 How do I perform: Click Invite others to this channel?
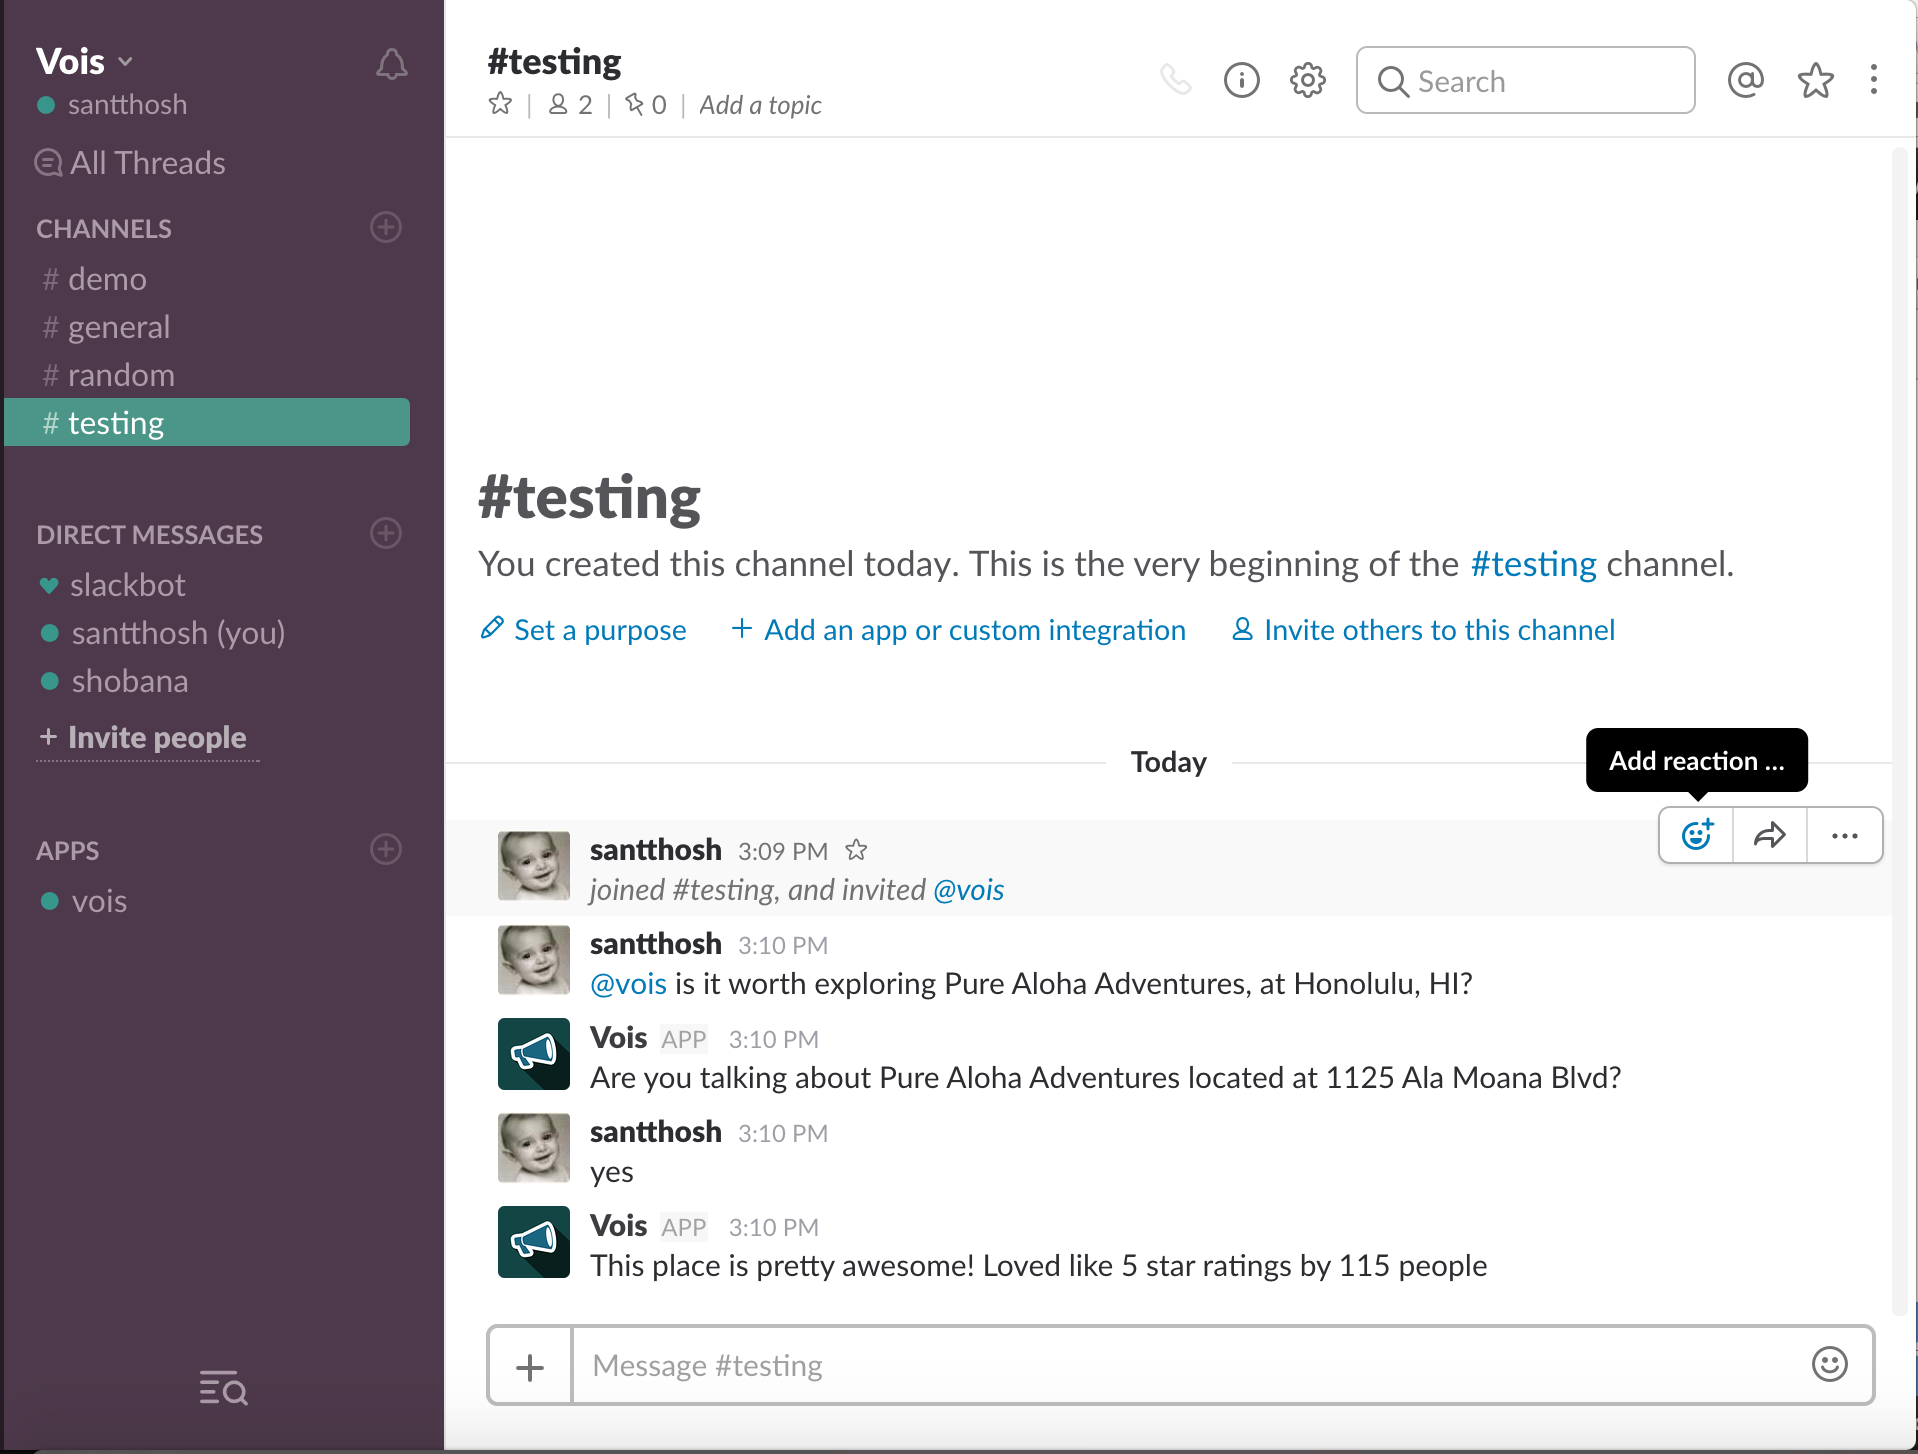tap(1423, 630)
